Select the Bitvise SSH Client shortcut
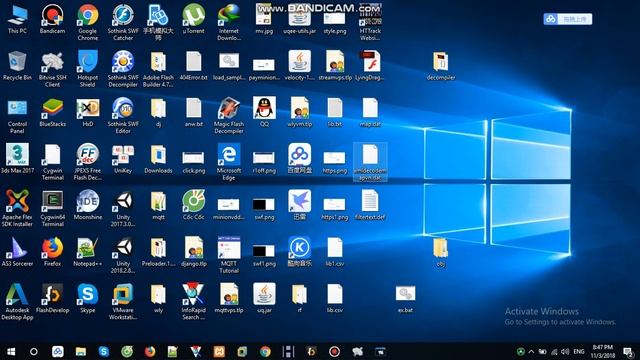Viewport: 640px width, 360px height. [x=52, y=69]
